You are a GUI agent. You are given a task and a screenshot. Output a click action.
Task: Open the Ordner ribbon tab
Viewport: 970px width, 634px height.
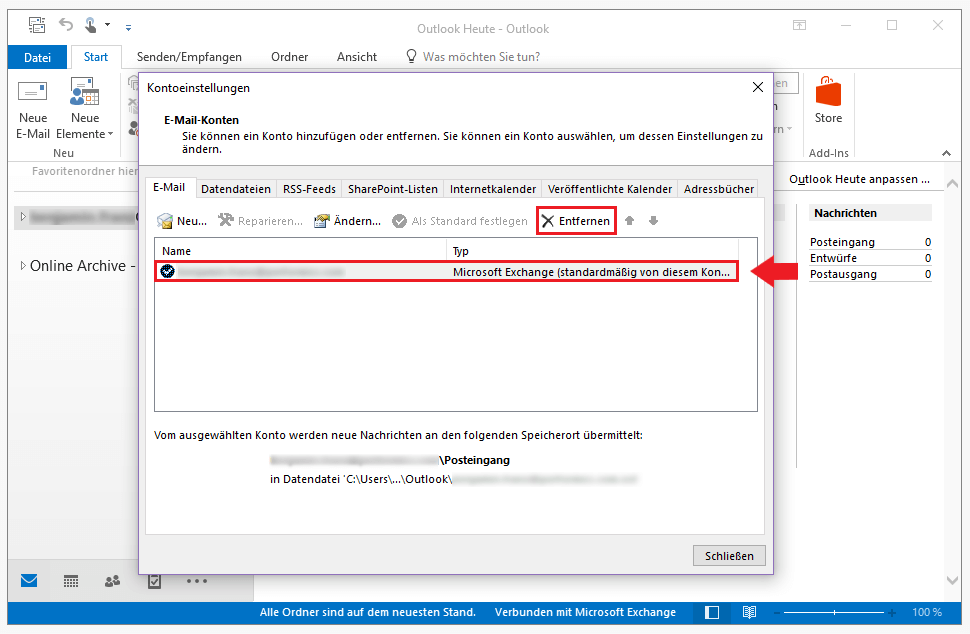[x=290, y=57]
